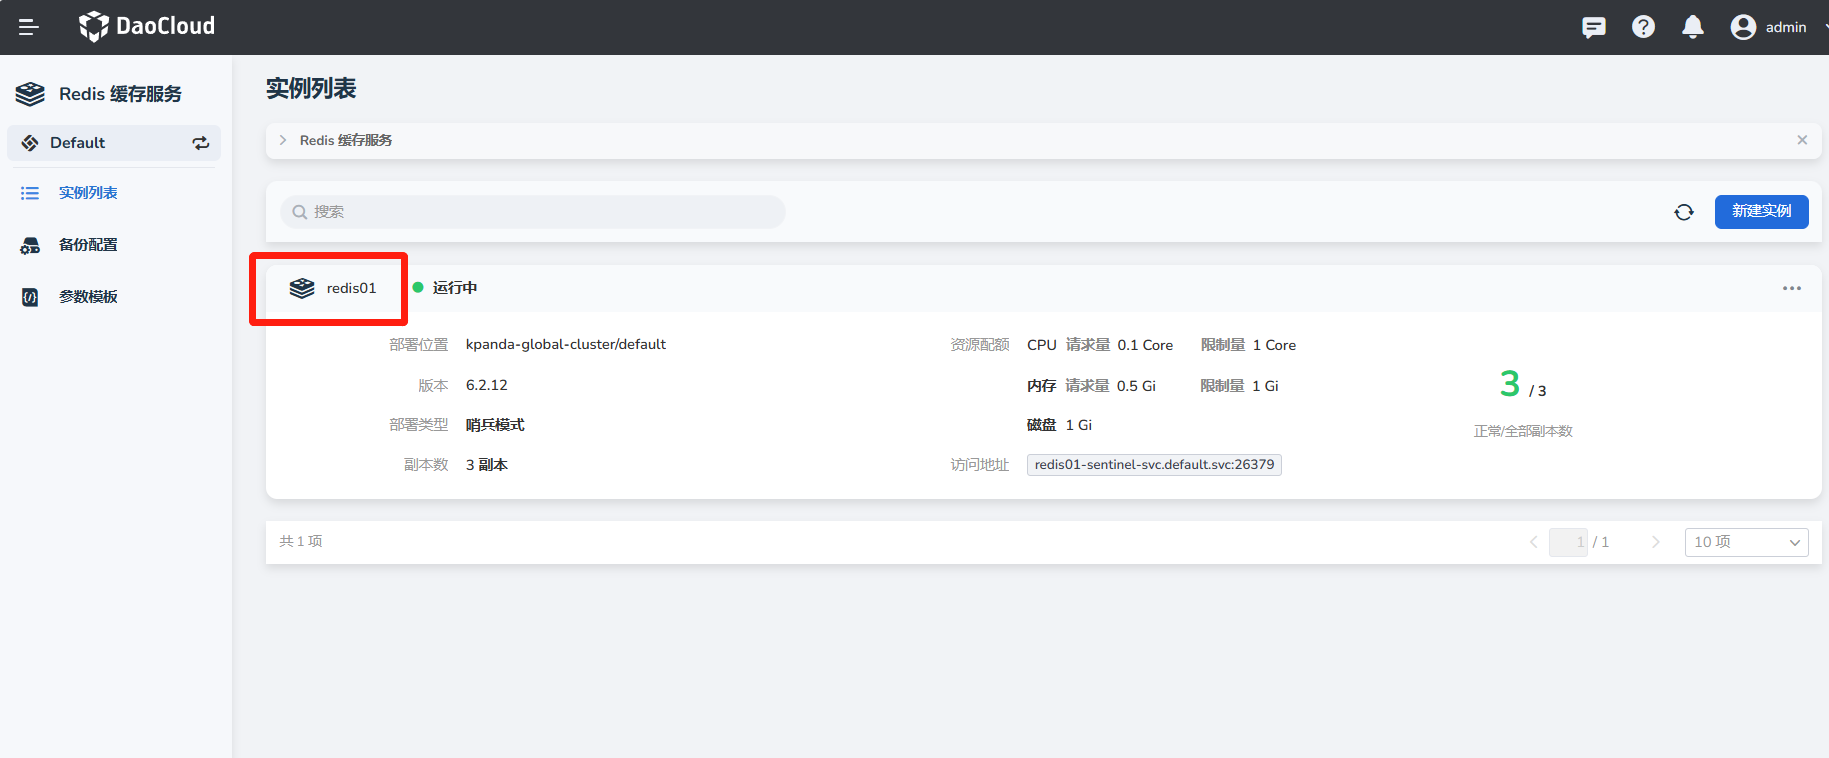
Task: Open the redis01 instance link
Action: click(x=351, y=288)
